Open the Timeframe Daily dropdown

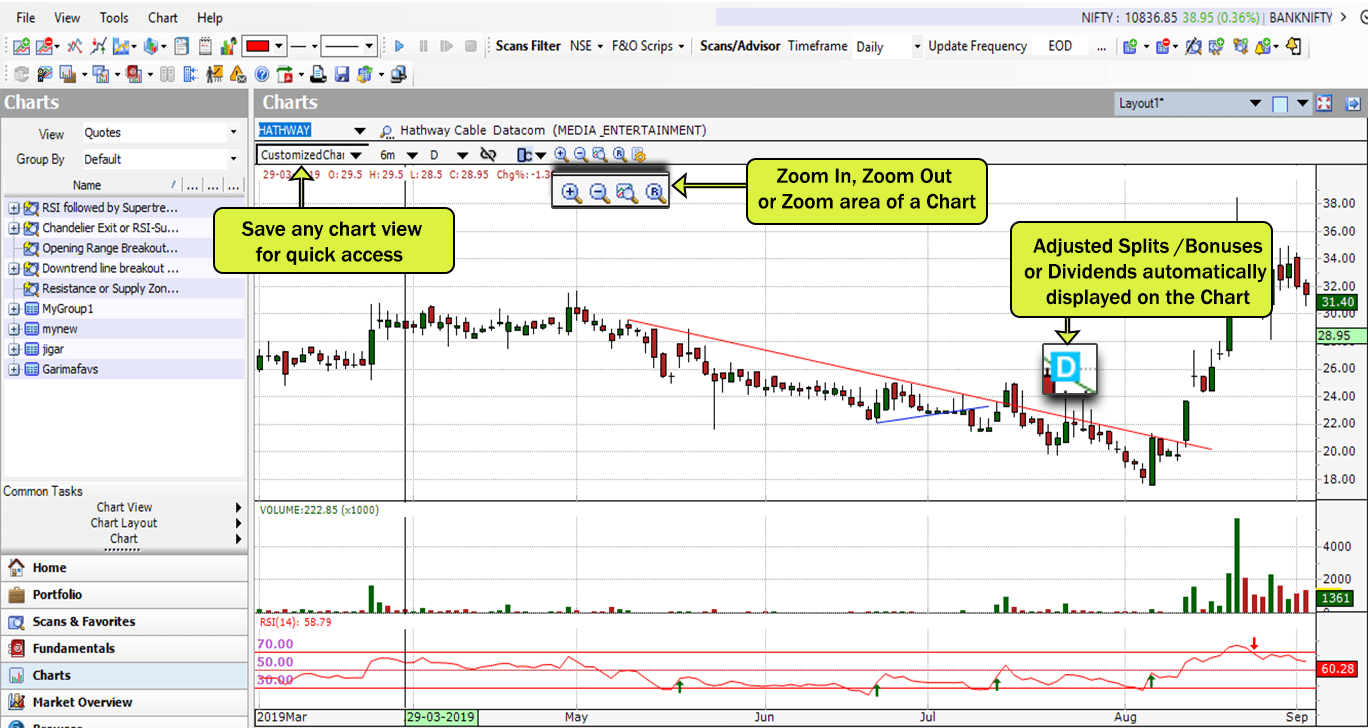916,46
